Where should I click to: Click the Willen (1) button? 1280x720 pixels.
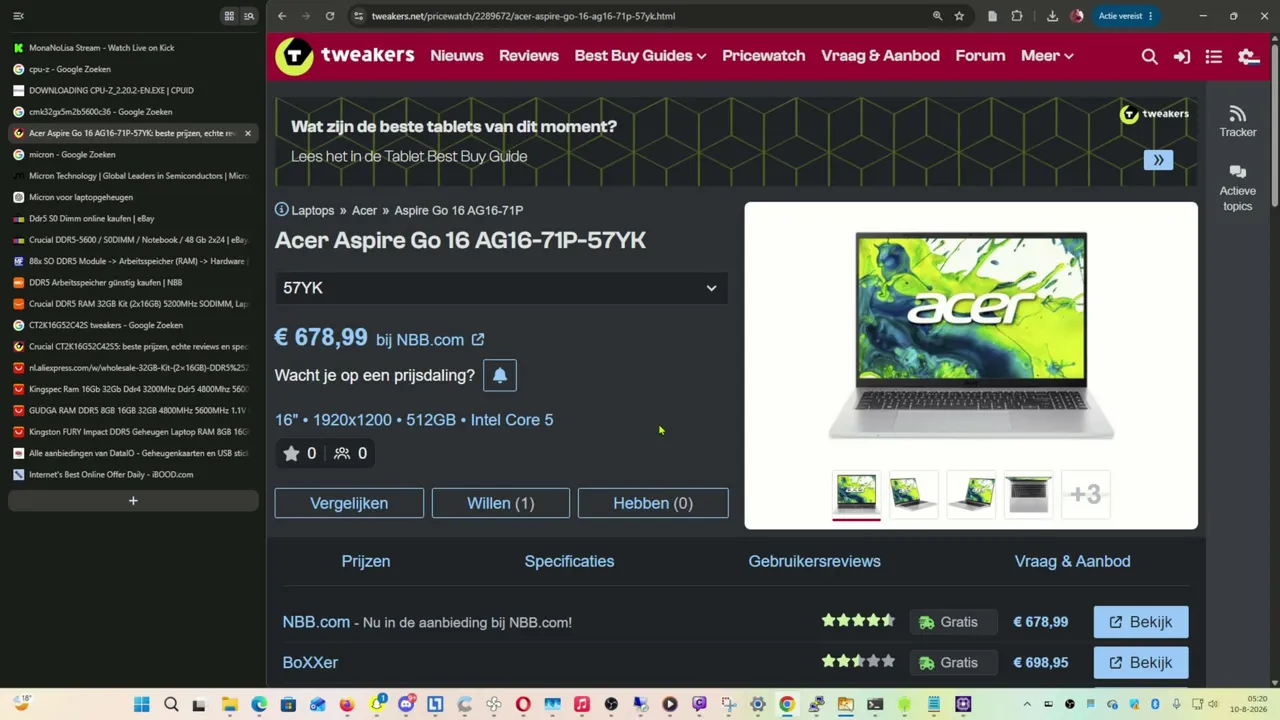click(x=500, y=503)
